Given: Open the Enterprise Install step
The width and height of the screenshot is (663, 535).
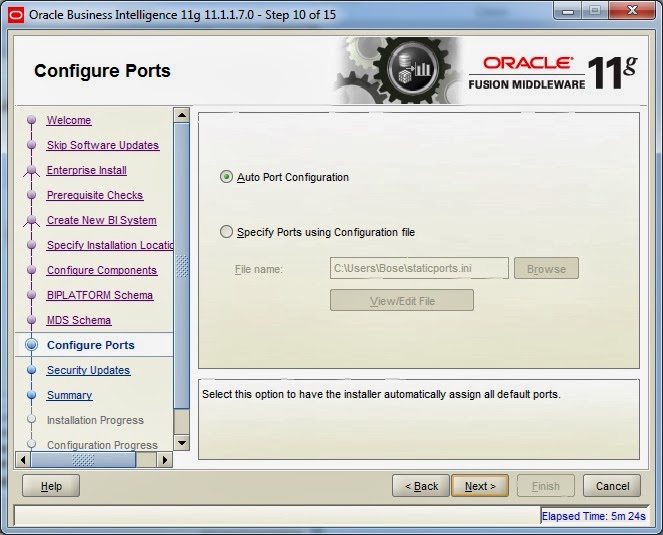Looking at the screenshot, I should point(87,170).
